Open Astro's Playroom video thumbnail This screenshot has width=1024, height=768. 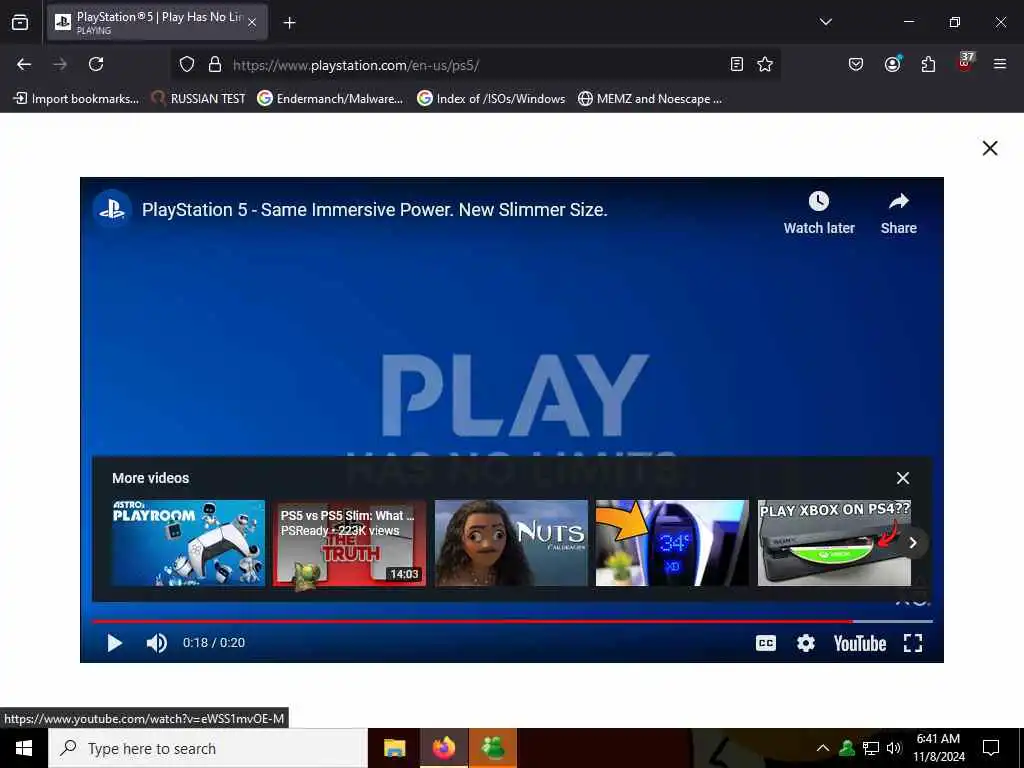188,543
